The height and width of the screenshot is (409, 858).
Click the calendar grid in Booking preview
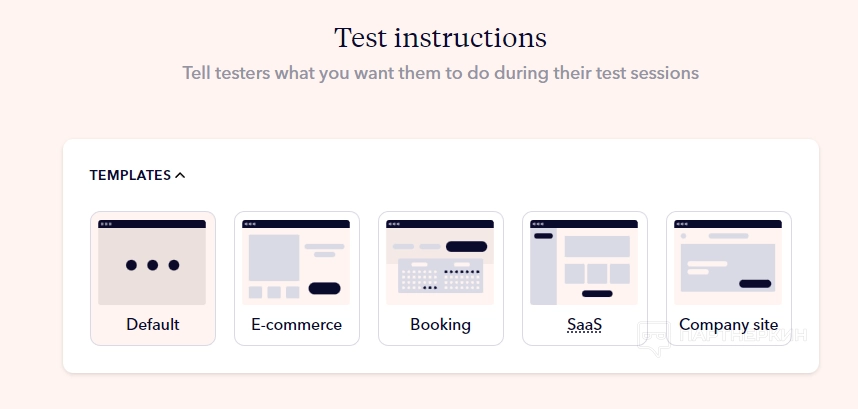pyautogui.click(x=440, y=277)
